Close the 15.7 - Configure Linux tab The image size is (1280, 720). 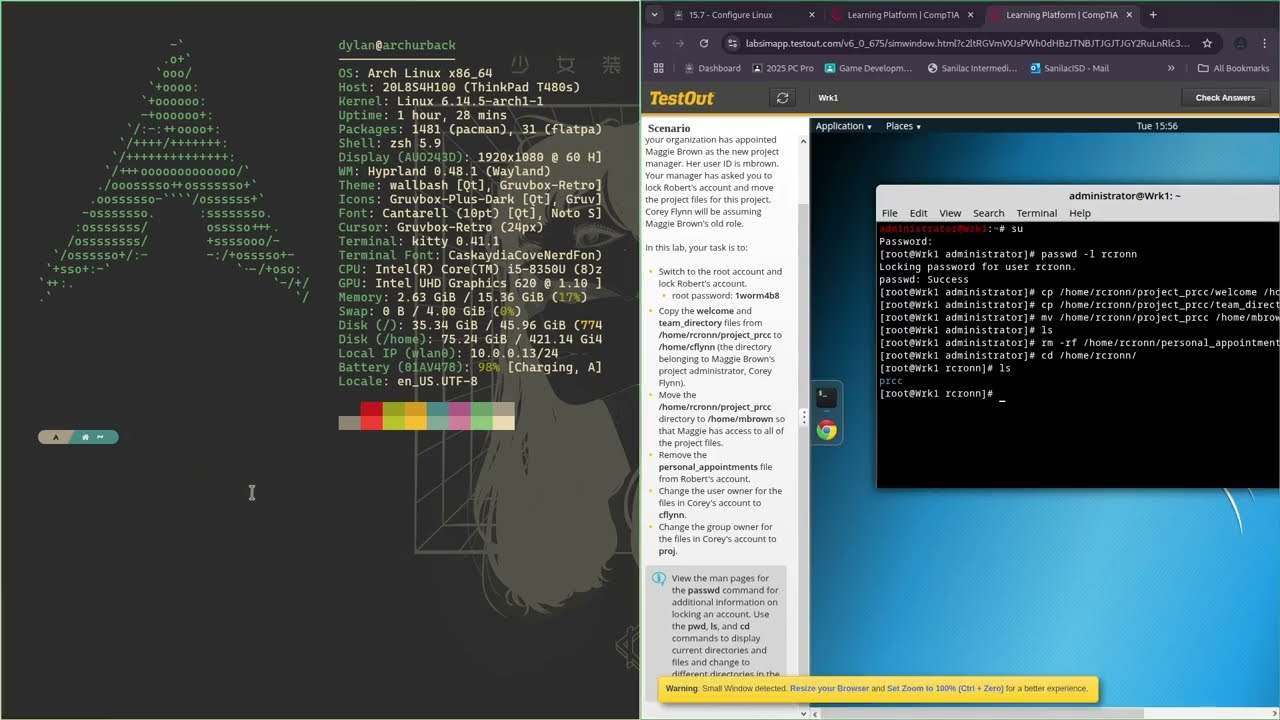click(x=811, y=15)
